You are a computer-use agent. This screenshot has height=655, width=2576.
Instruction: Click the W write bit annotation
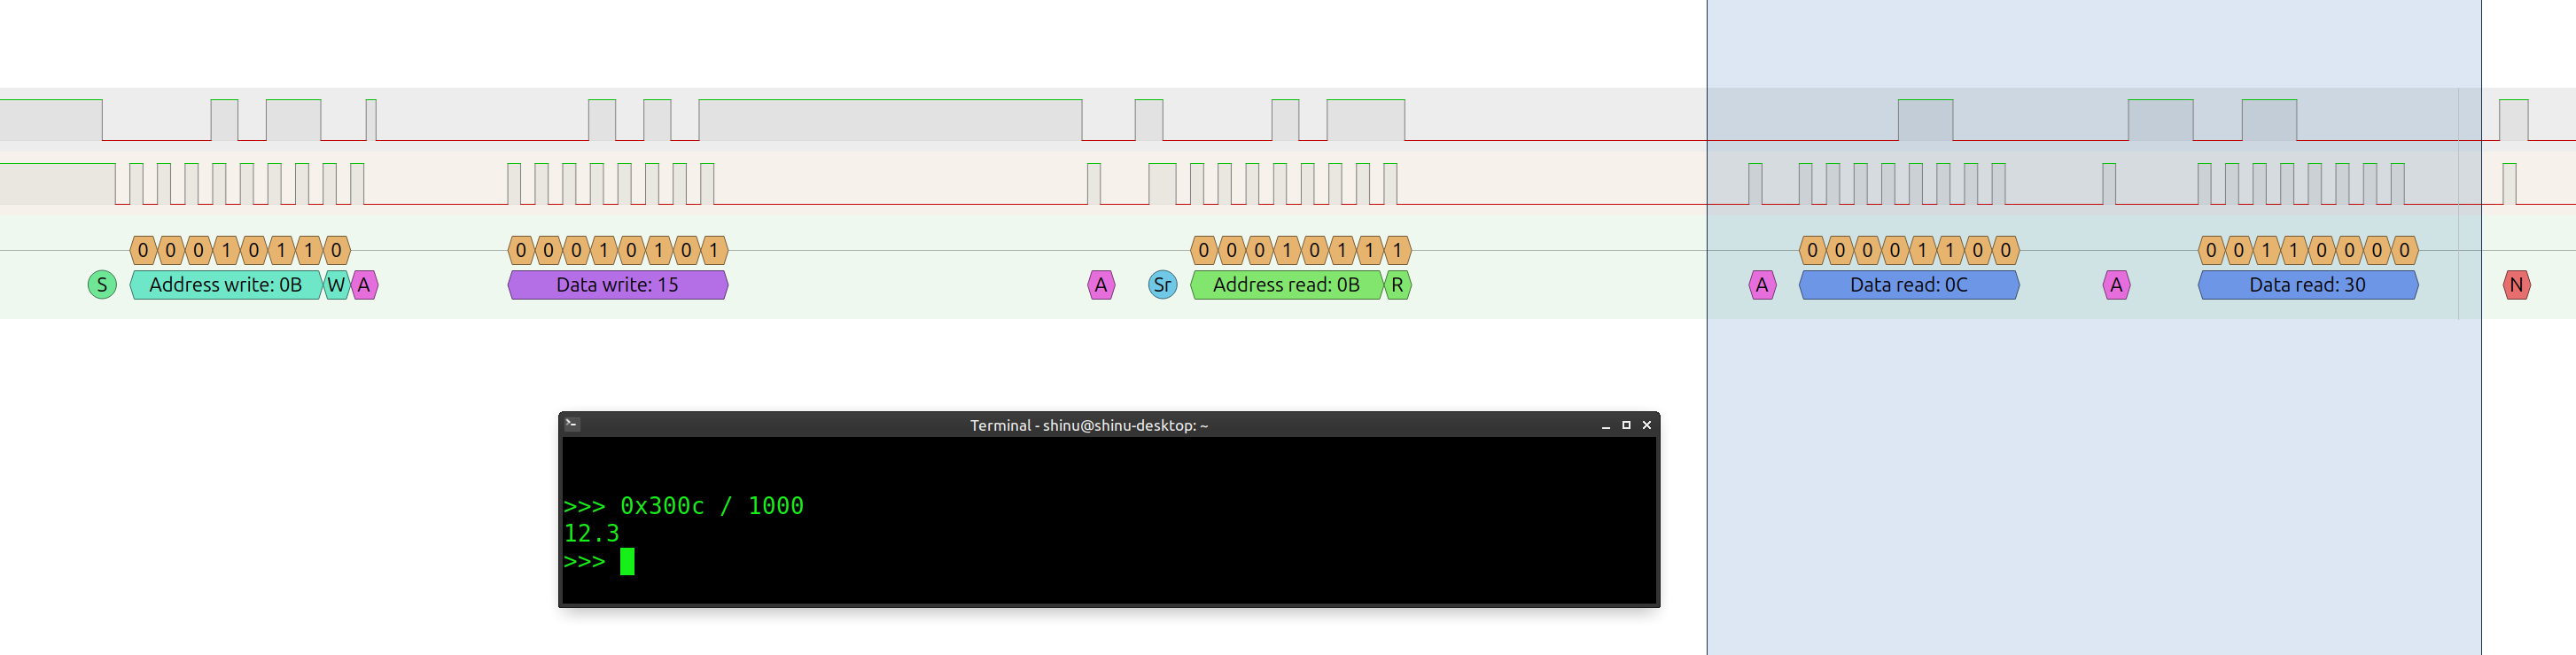pyautogui.click(x=336, y=285)
